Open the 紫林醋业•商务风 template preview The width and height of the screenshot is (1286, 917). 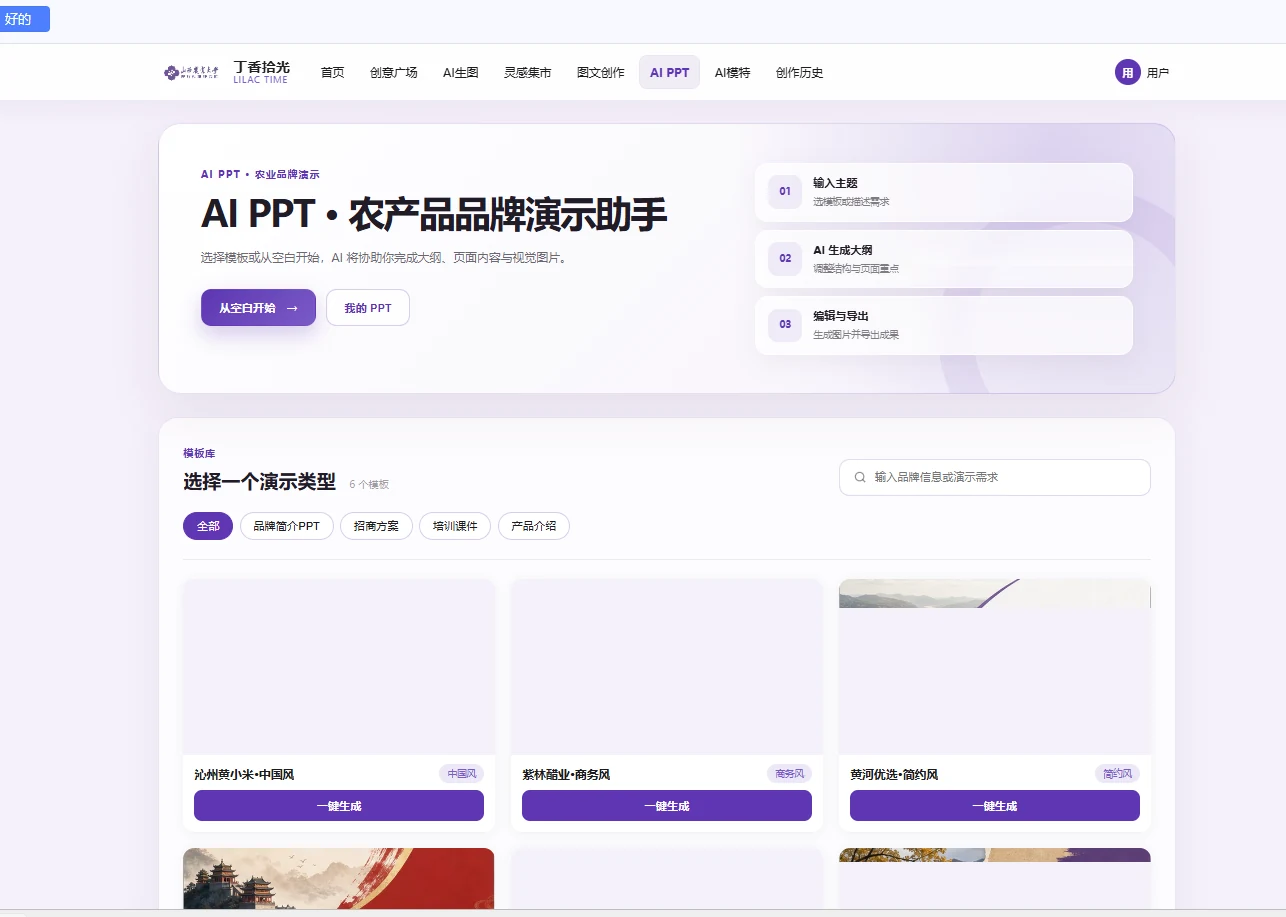[x=667, y=667]
